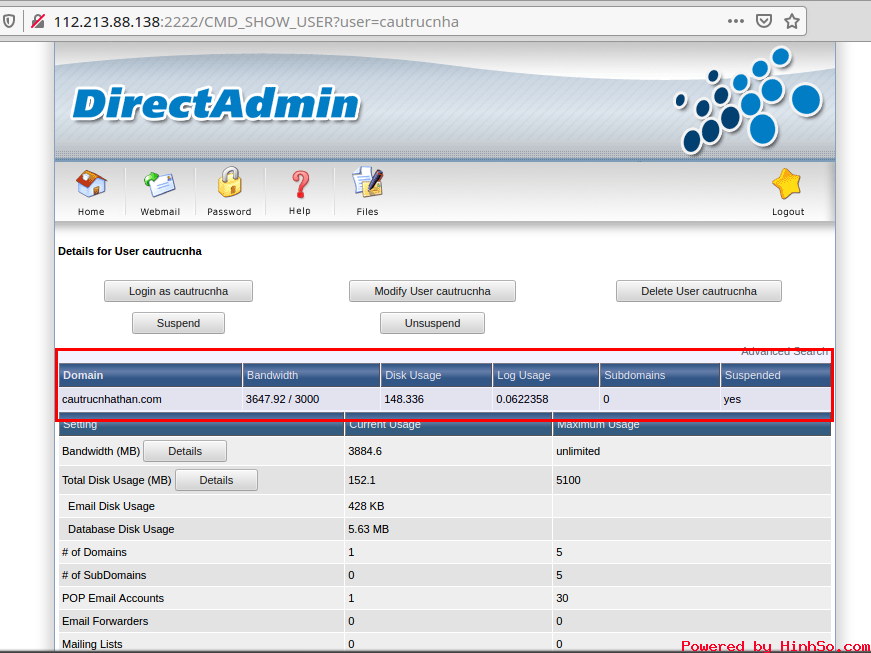The image size is (871, 653).
Task: Select suspended value yes
Action: pyautogui.click(x=732, y=399)
